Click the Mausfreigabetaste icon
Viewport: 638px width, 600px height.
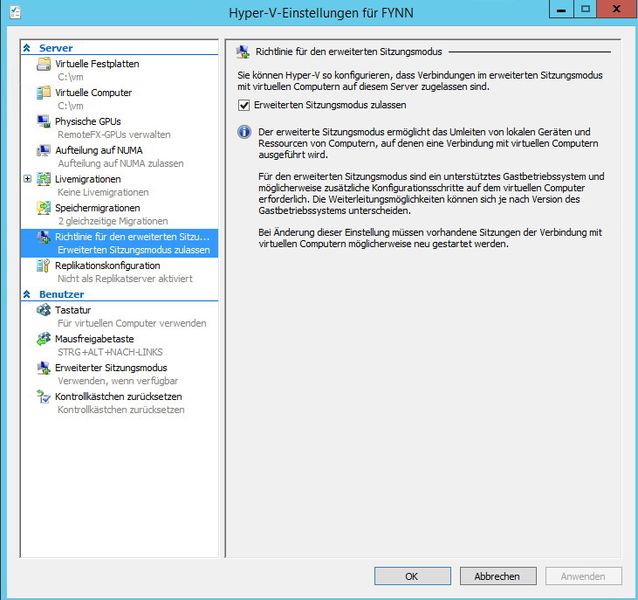pos(44,339)
